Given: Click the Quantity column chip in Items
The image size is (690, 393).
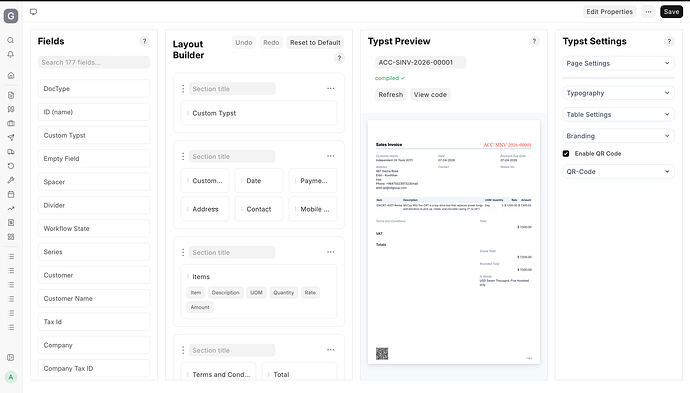Looking at the screenshot, I should [283, 293].
